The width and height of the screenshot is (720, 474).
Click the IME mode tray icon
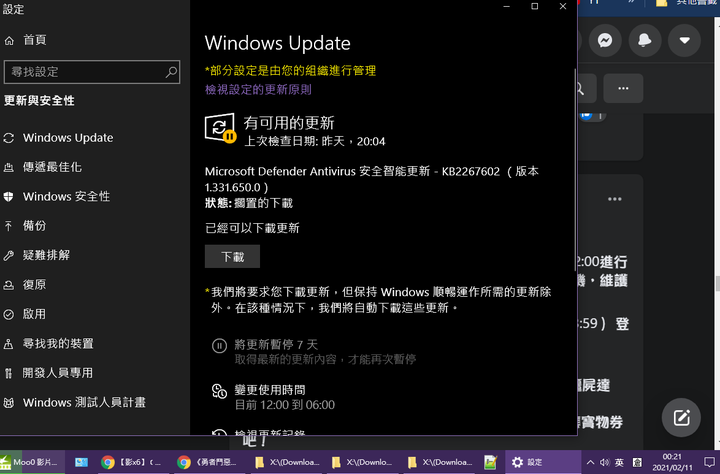[x=637, y=463]
